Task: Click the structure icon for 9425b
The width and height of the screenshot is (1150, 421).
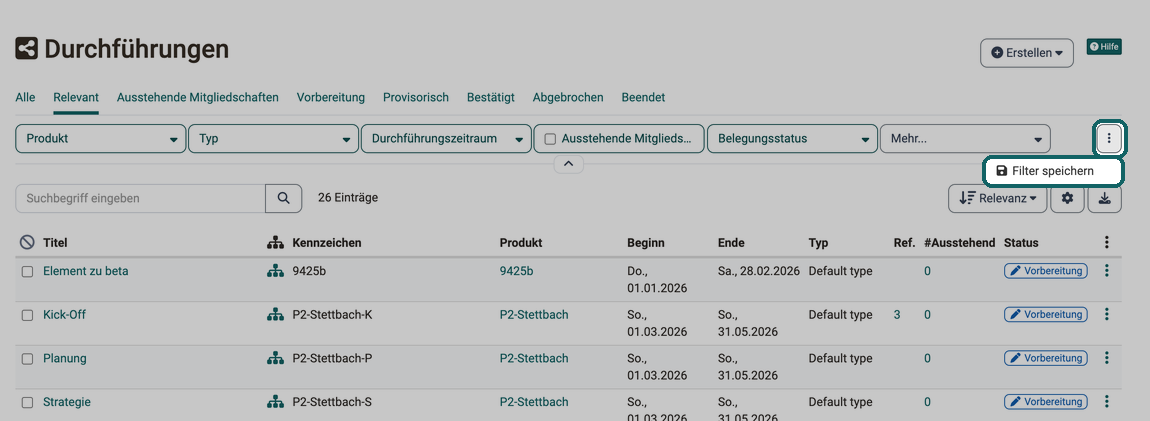Action: [275, 271]
